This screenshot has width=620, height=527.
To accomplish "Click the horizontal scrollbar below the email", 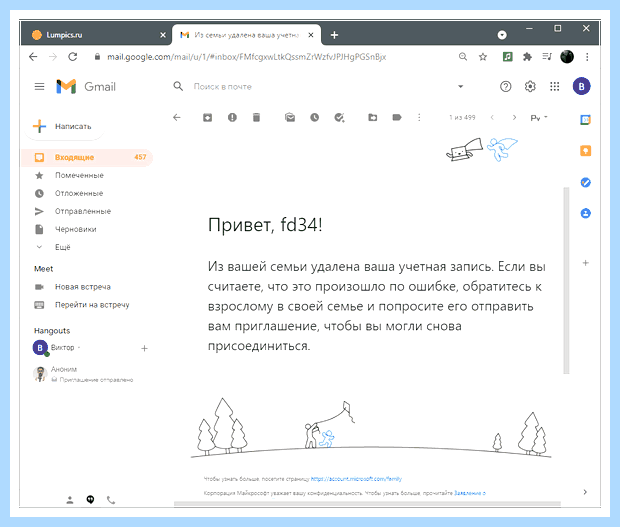I will pyautogui.click(x=367, y=504).
